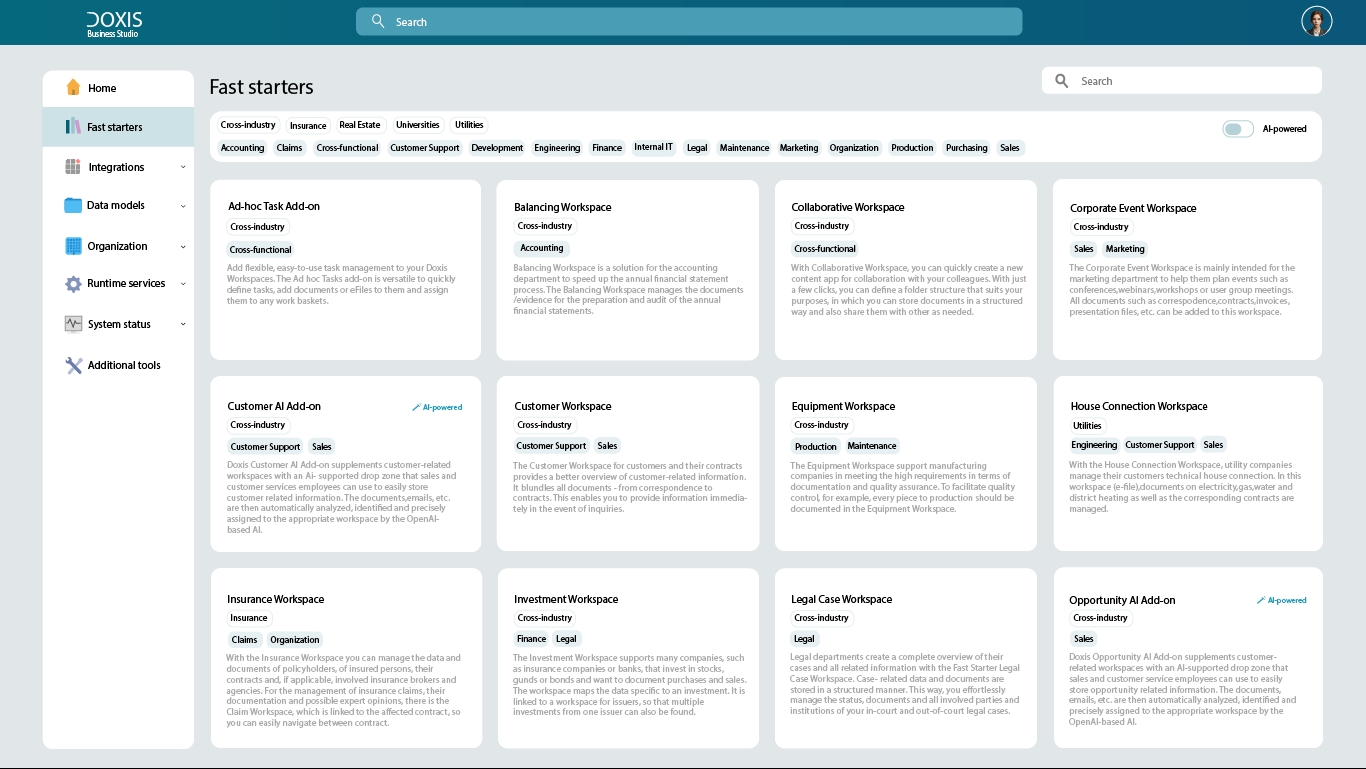Screen dimensions: 1366x769
Task: Select the Integrations grid icon
Action: [73, 167]
